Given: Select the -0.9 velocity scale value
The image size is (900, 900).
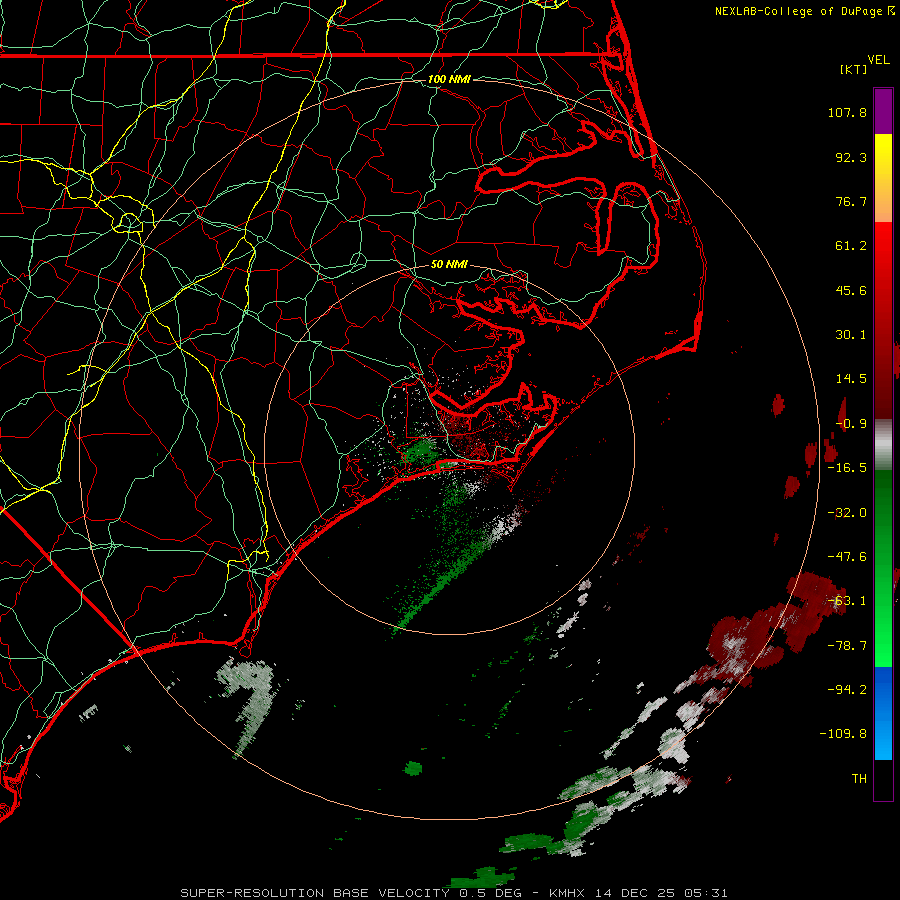Looking at the screenshot, I should tap(851, 424).
